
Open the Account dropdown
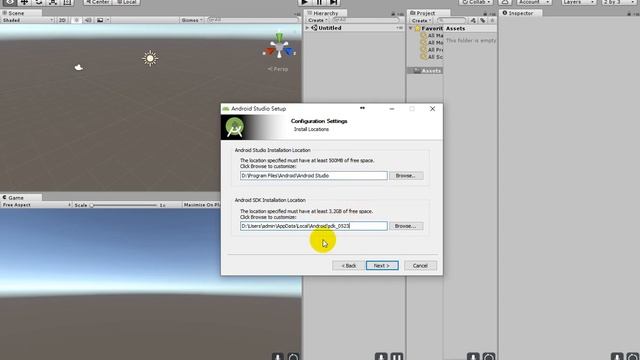pyautogui.click(x=534, y=2)
